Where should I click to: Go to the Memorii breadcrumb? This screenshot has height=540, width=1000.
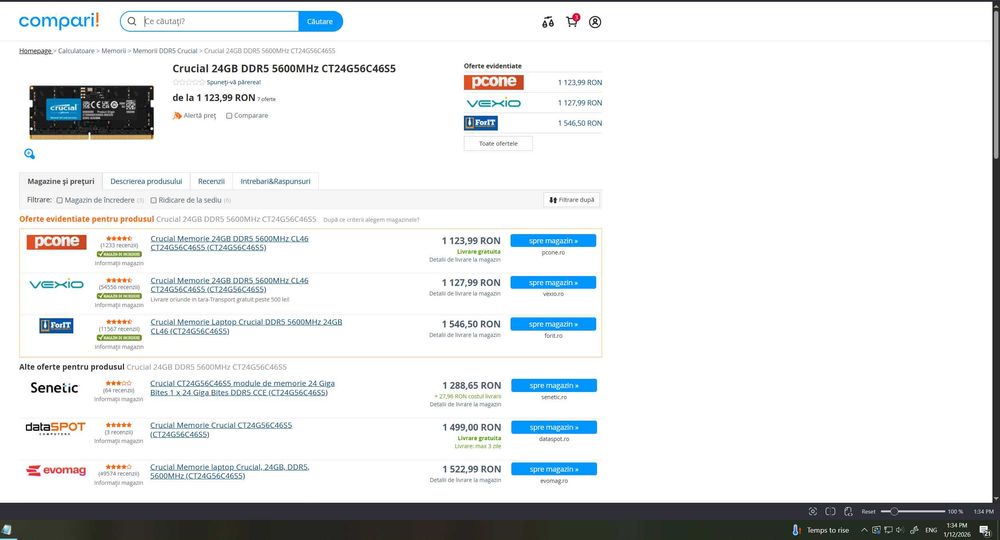pos(114,50)
